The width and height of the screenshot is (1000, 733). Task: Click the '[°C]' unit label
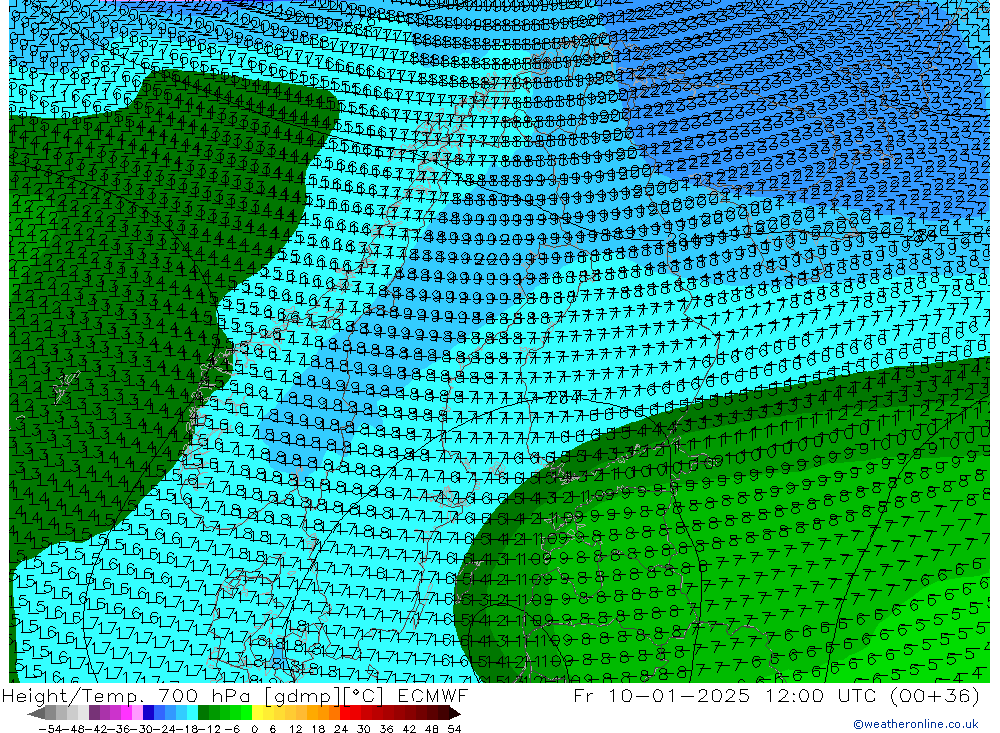click(364, 695)
